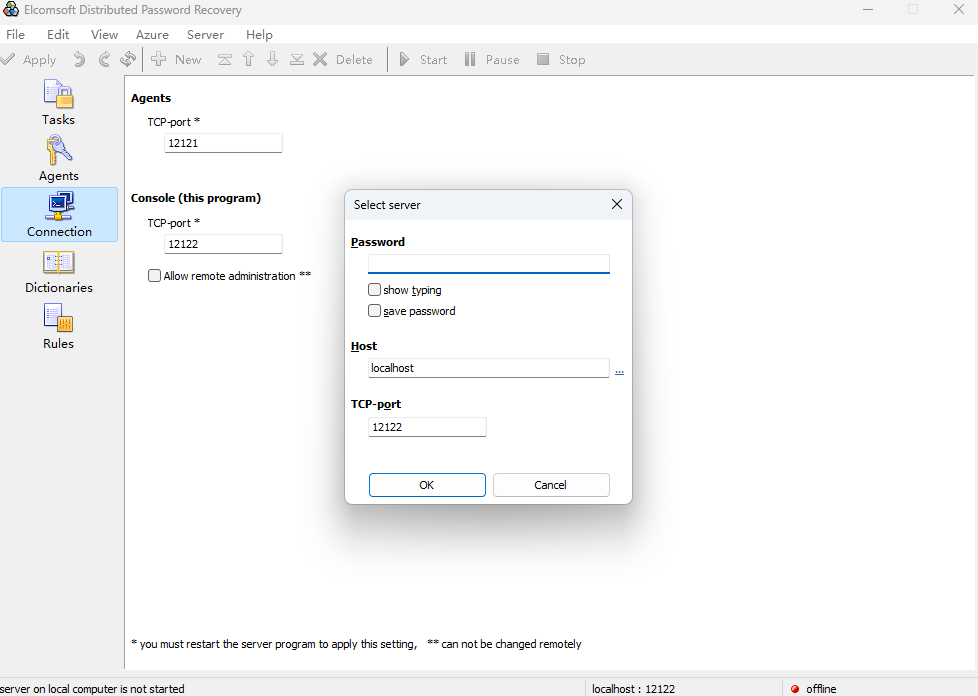The height and width of the screenshot is (696, 978).
Task: Click the 'offline' status bar text
Action: (821, 689)
